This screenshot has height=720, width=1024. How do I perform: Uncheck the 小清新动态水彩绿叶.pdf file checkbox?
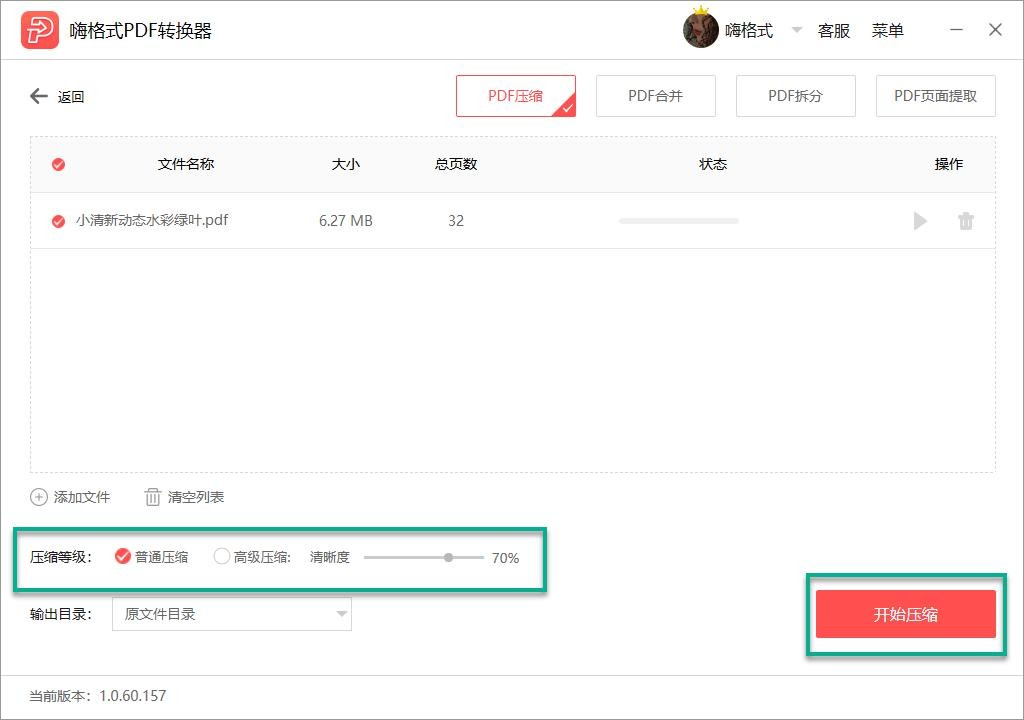coord(58,221)
